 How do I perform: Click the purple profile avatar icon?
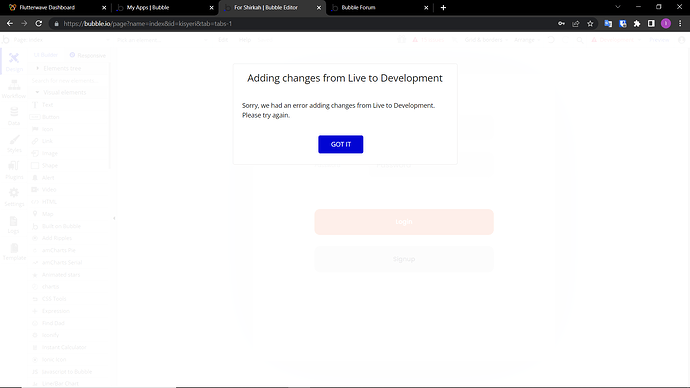(666, 24)
